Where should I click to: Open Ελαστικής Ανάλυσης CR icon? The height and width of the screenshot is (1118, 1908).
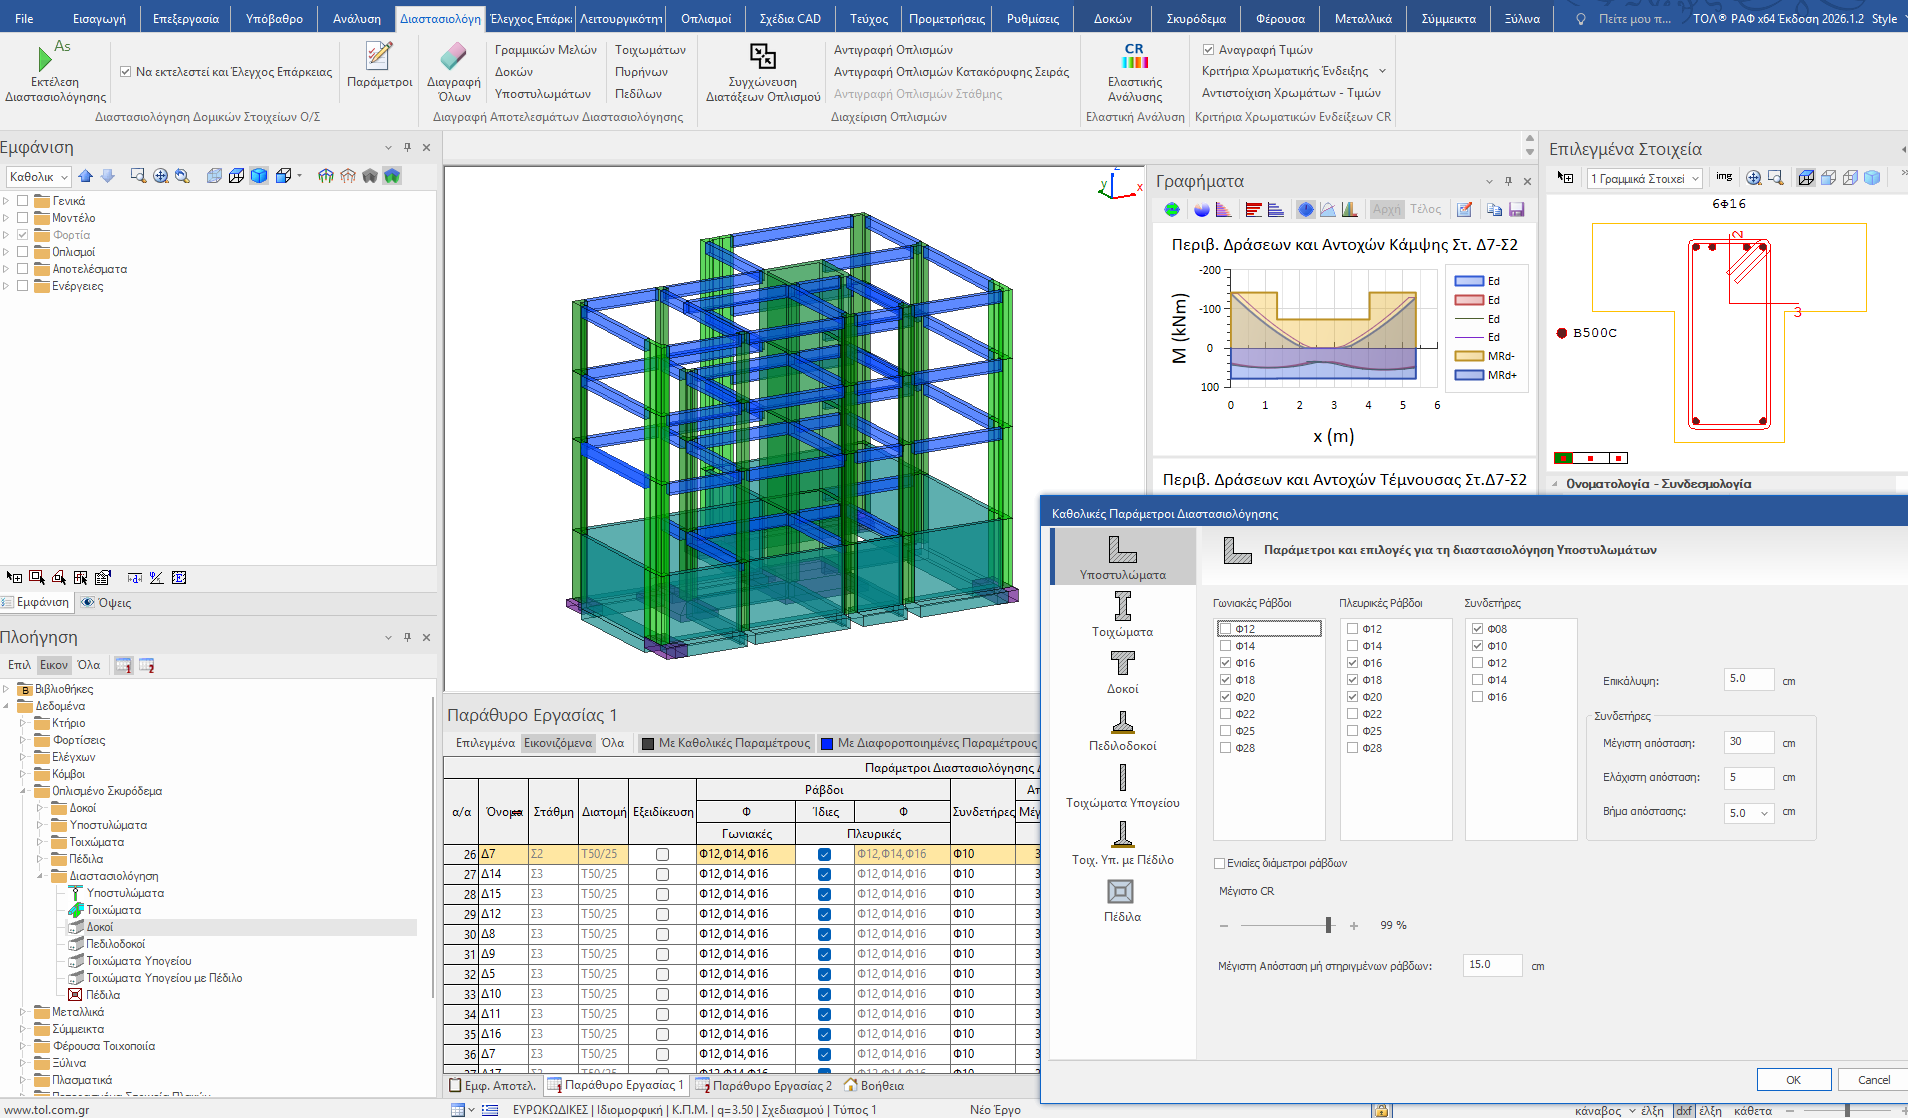[1134, 56]
